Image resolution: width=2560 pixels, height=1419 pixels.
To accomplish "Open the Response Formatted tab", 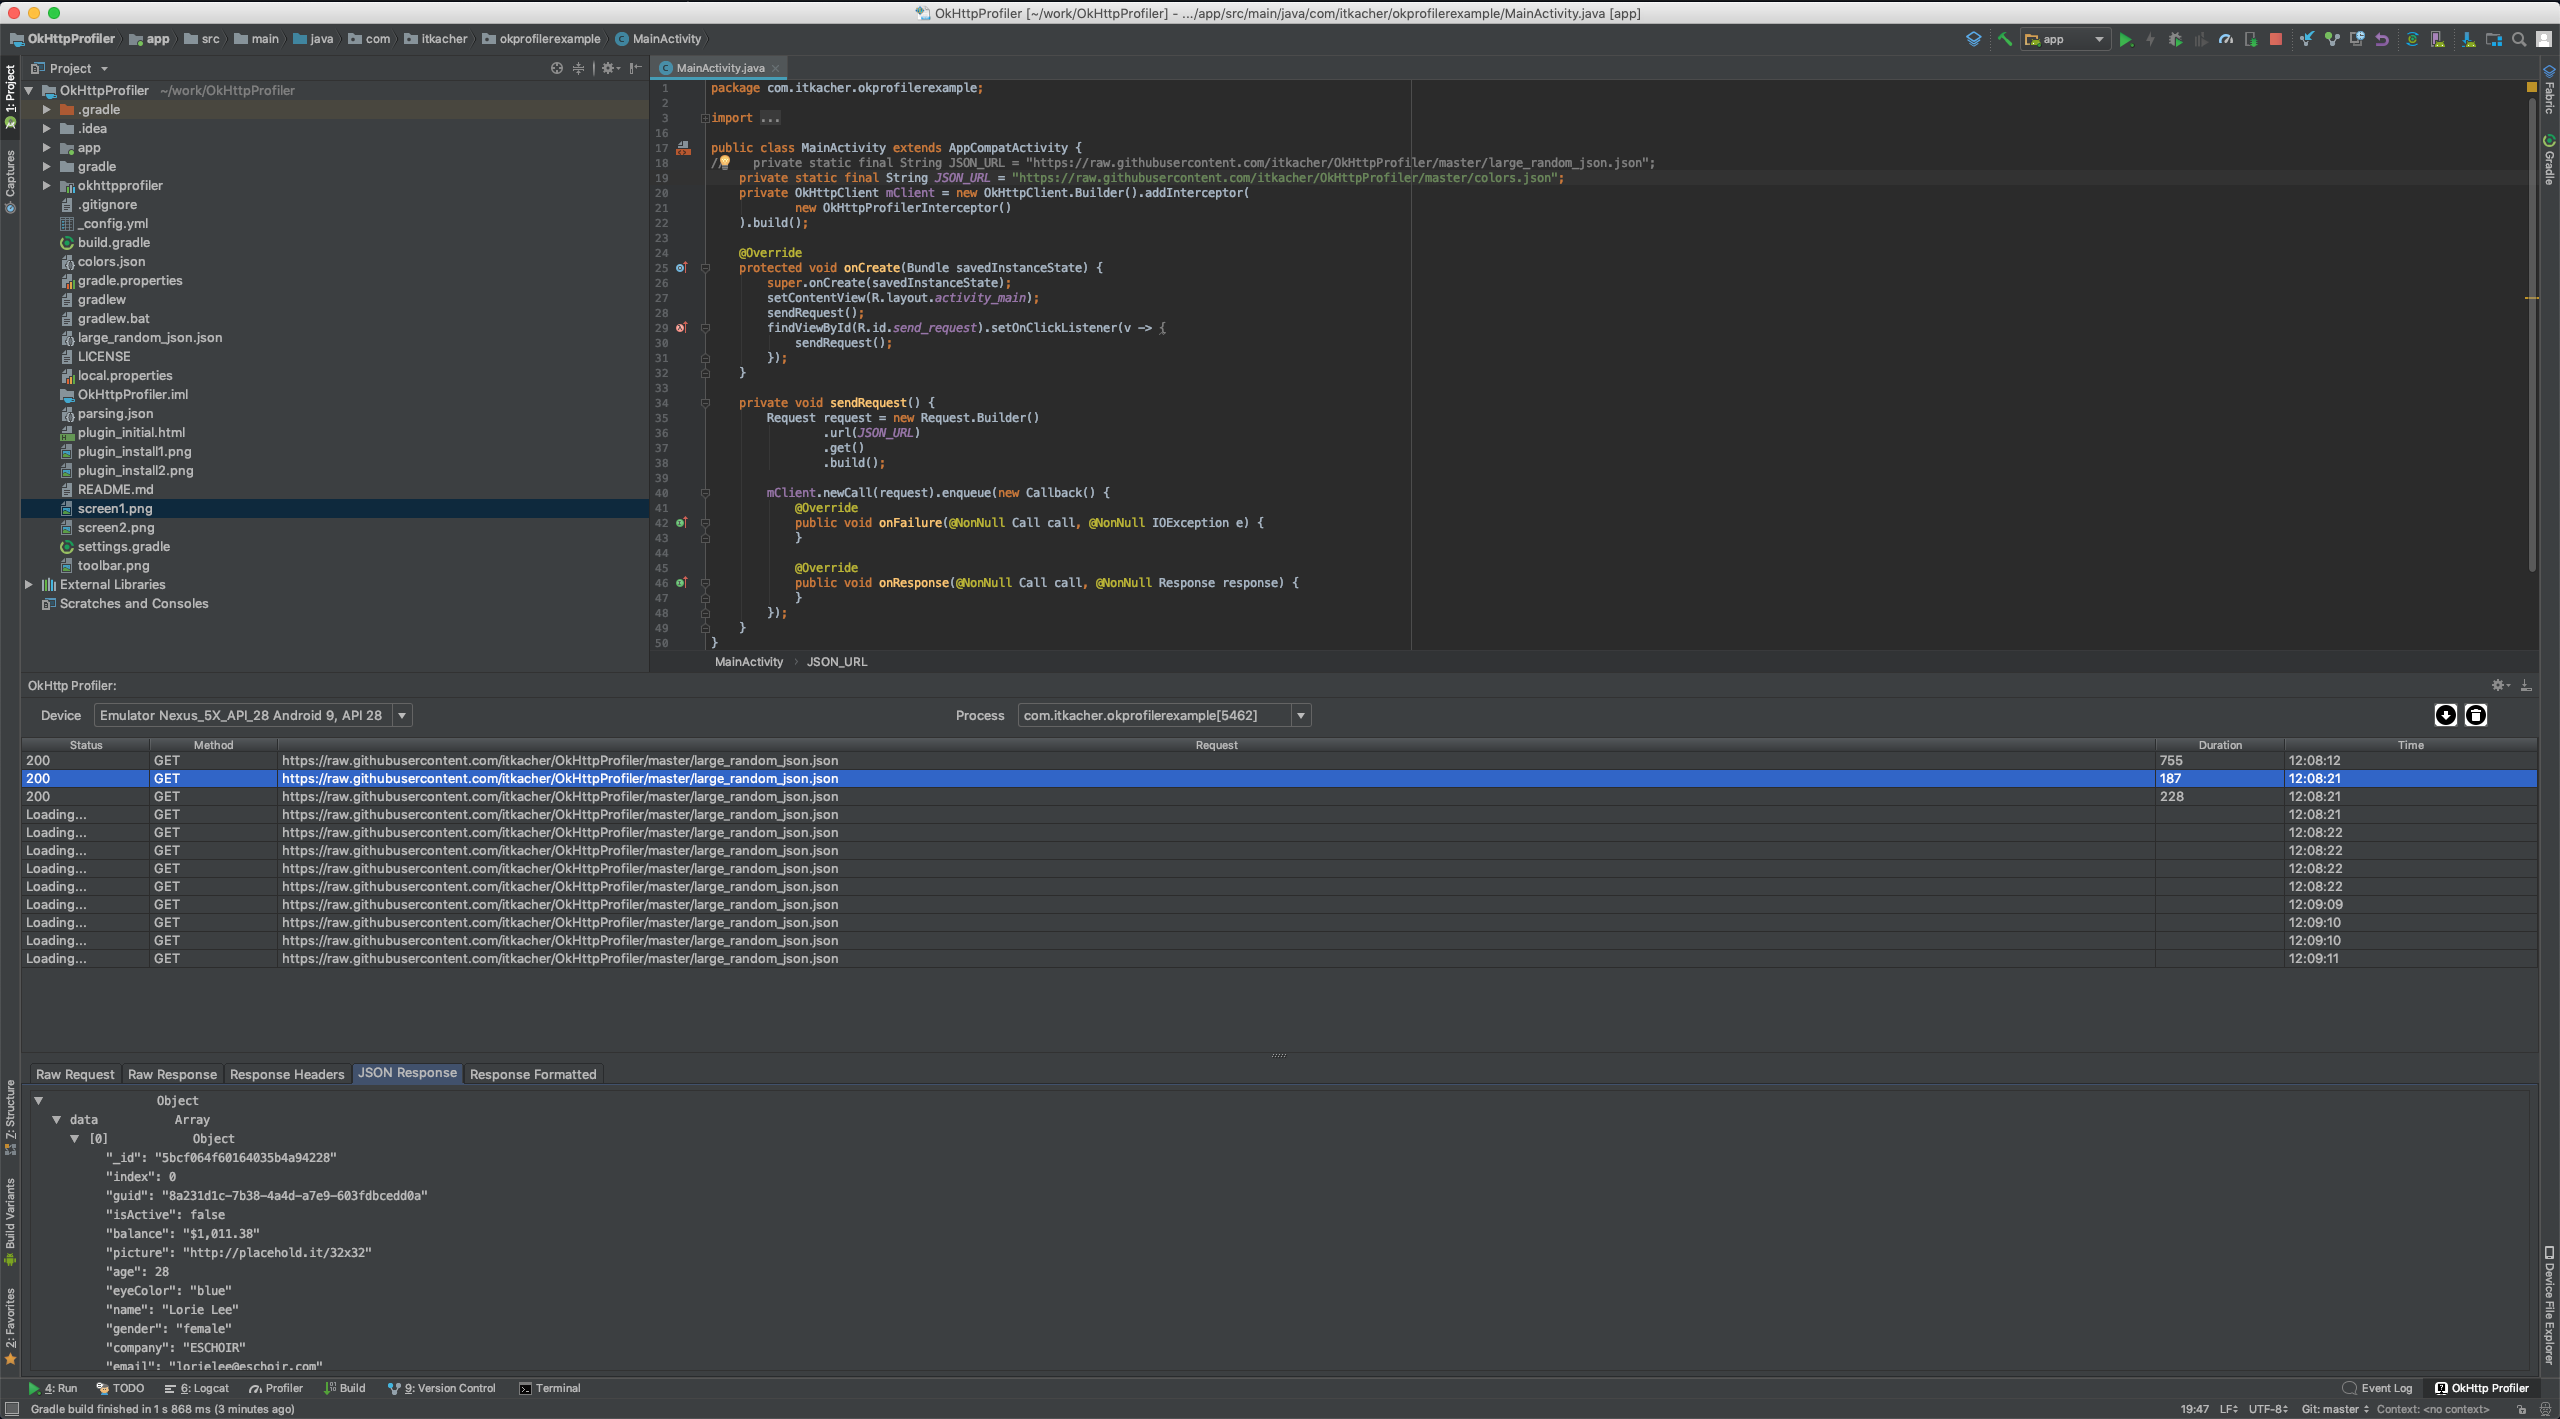I will tap(533, 1074).
